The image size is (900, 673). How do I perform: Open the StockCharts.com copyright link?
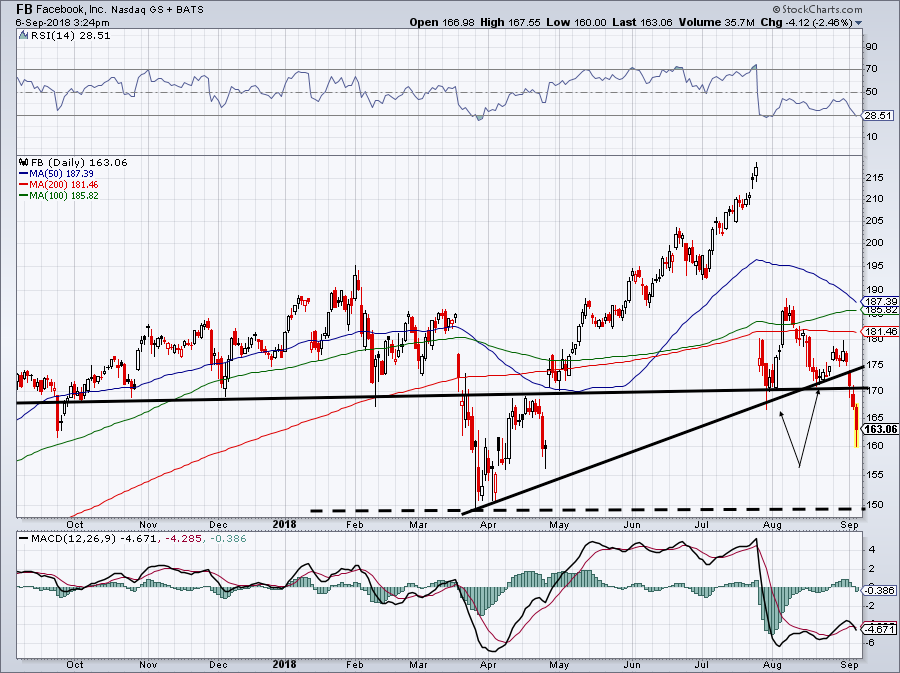pyautogui.click(x=817, y=9)
